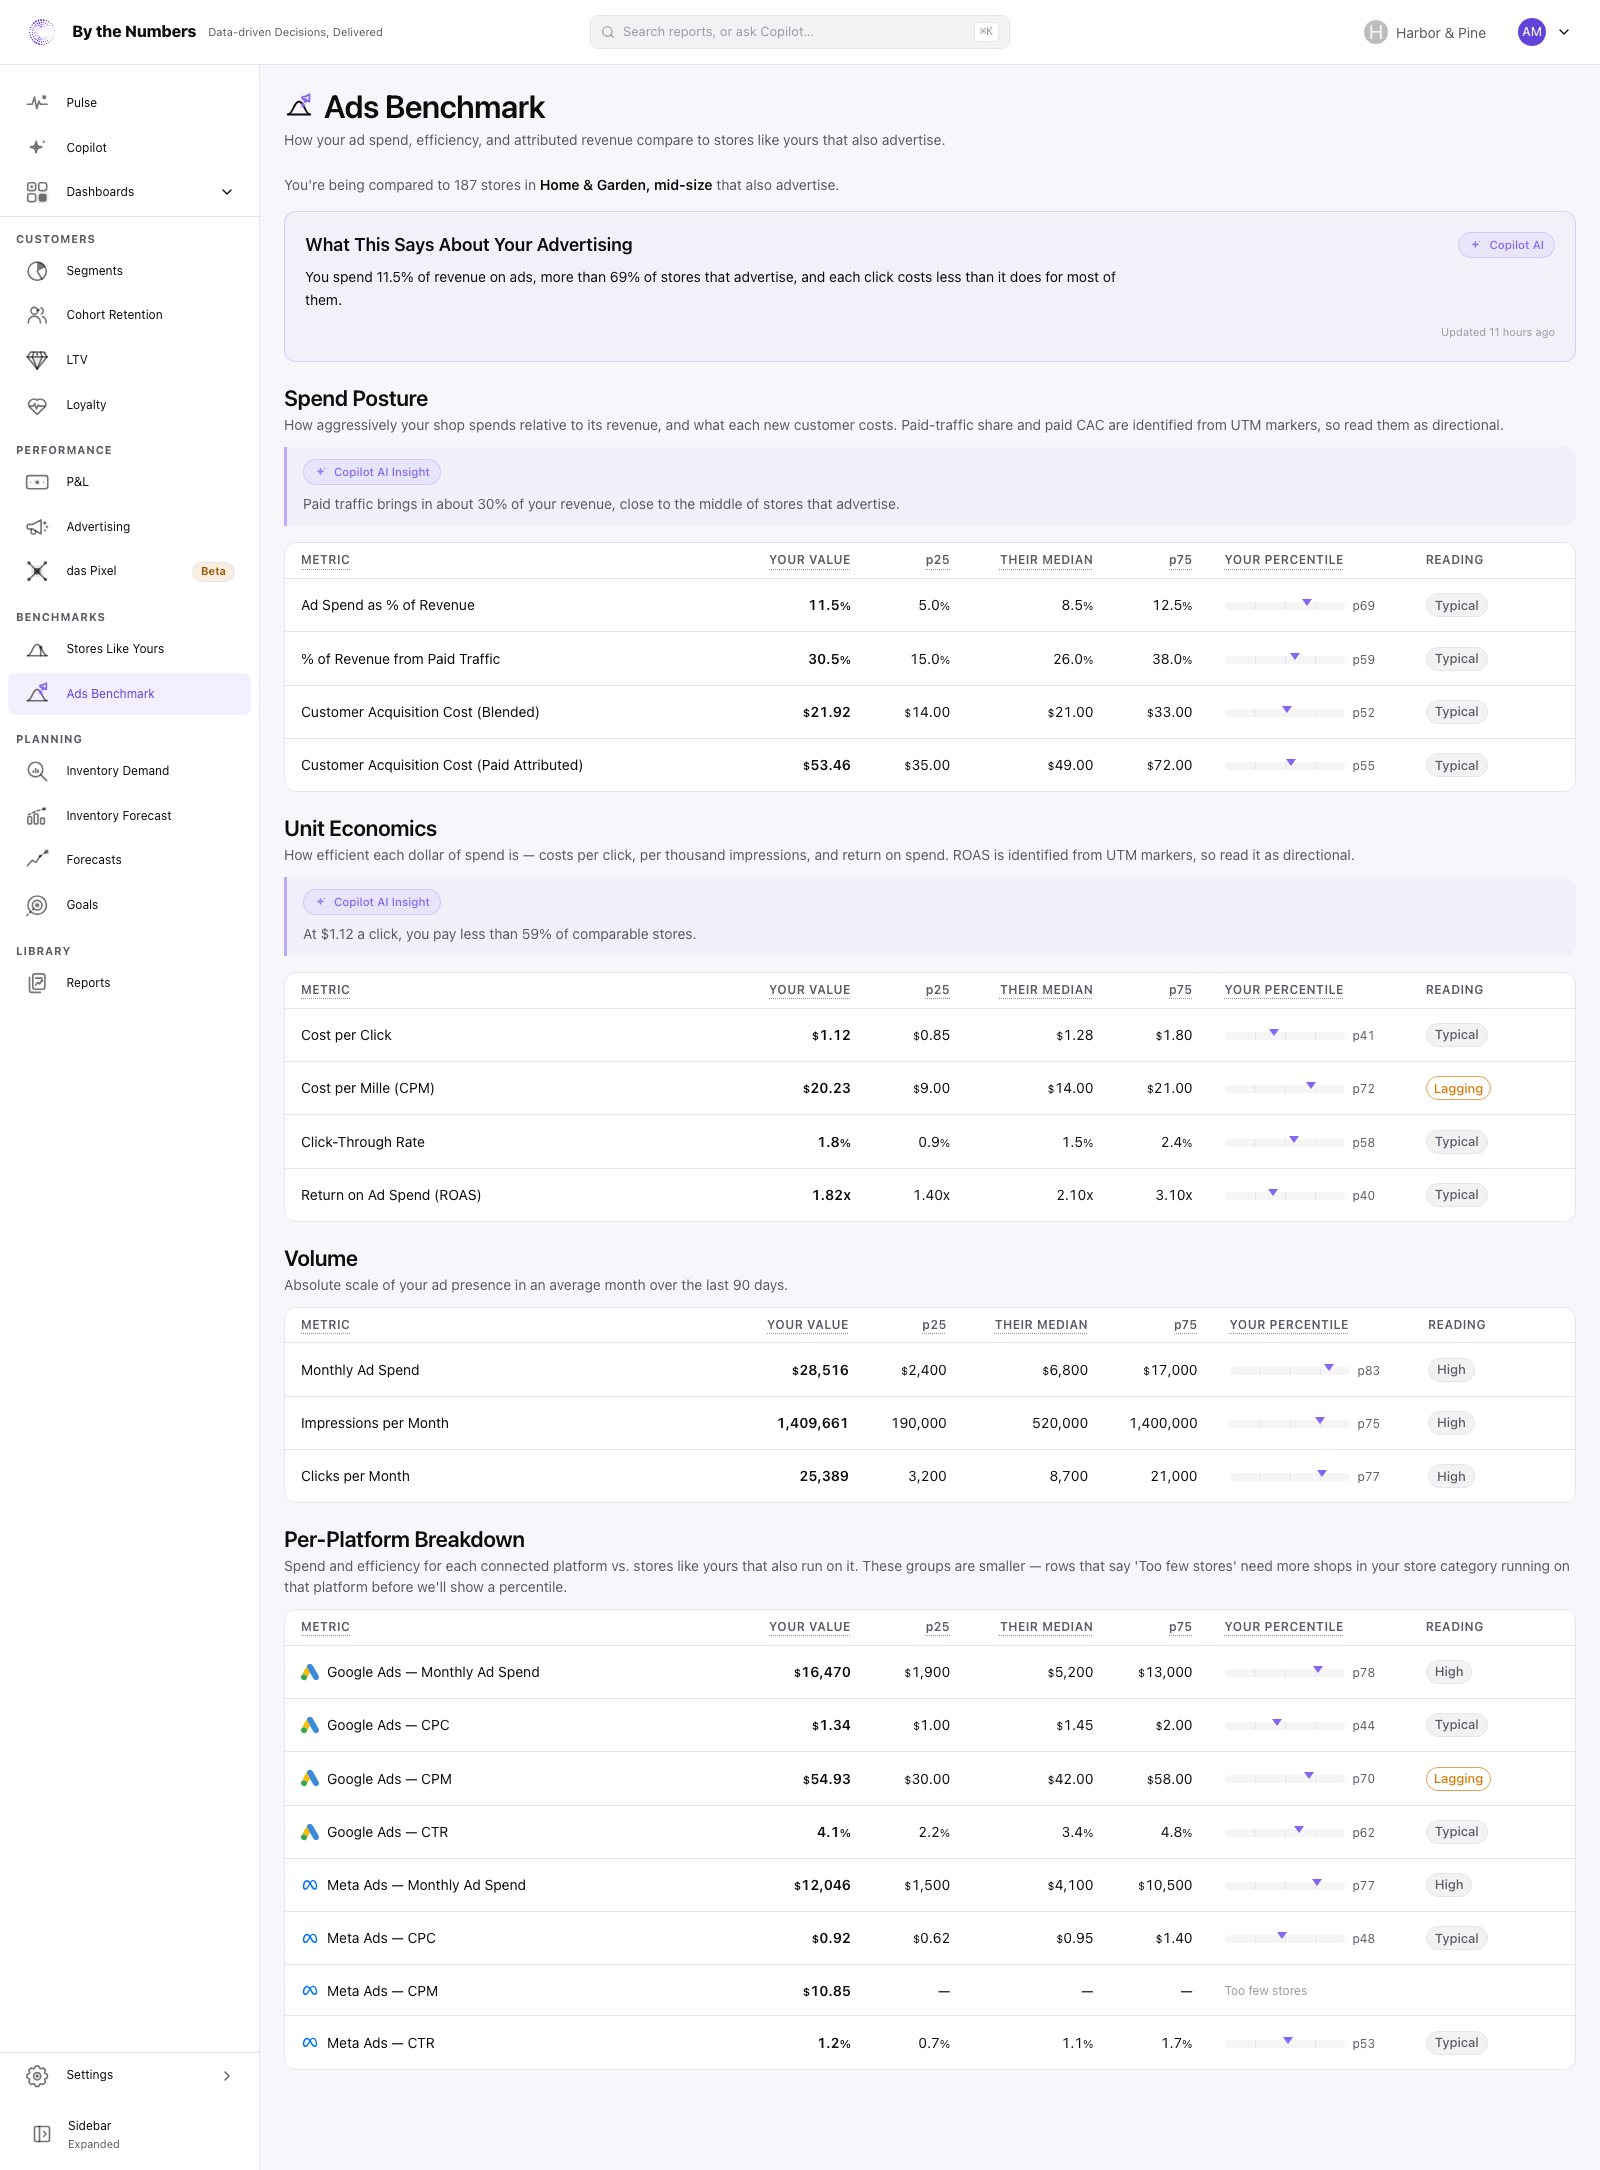1600x2170 pixels.
Task: Focus the Search reports or ask Copilot field
Action: tap(800, 32)
